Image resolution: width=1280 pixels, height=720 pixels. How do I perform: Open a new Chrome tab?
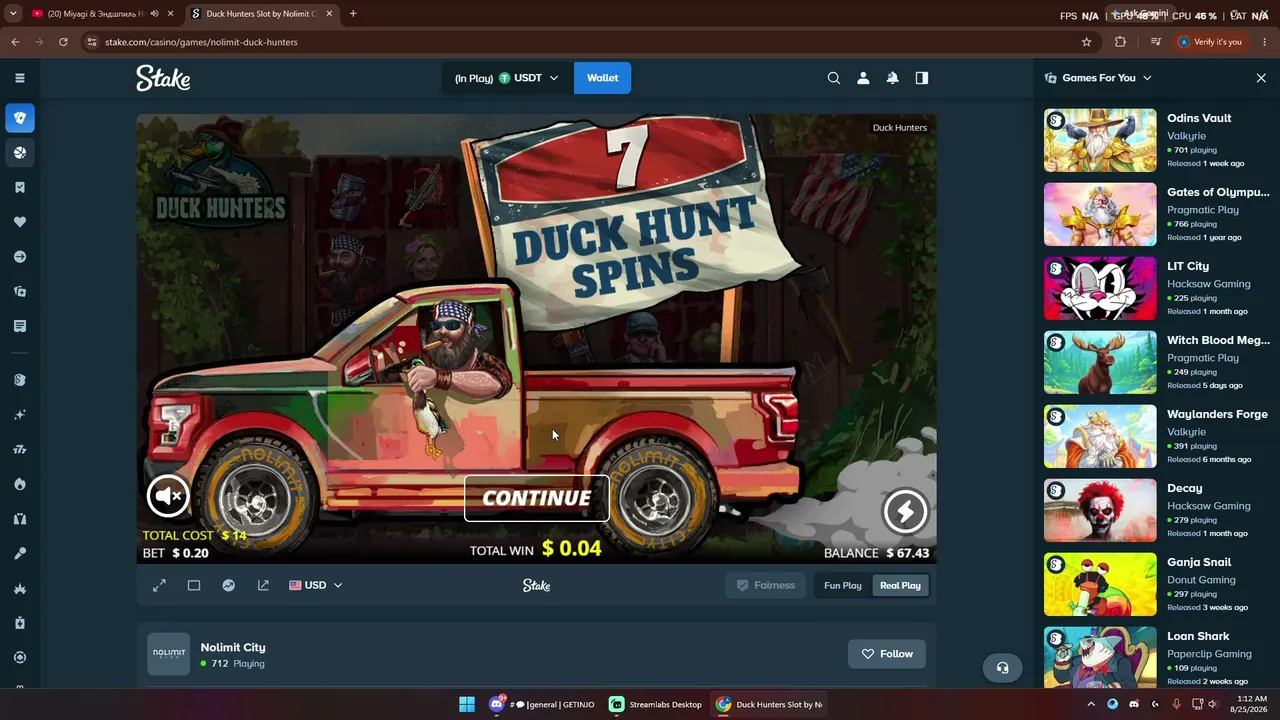353,14
